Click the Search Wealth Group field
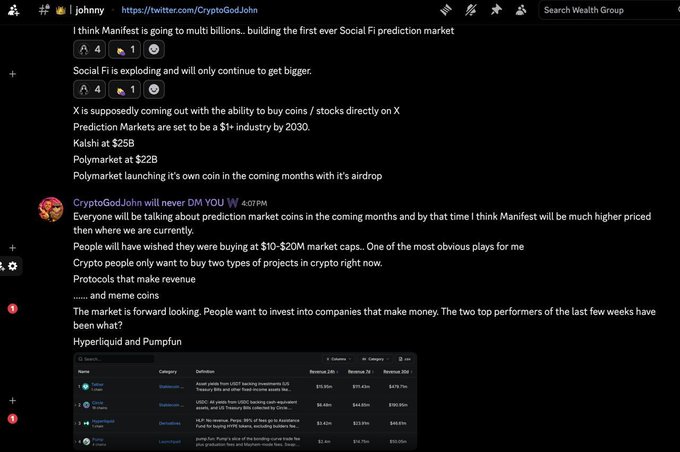 point(607,10)
